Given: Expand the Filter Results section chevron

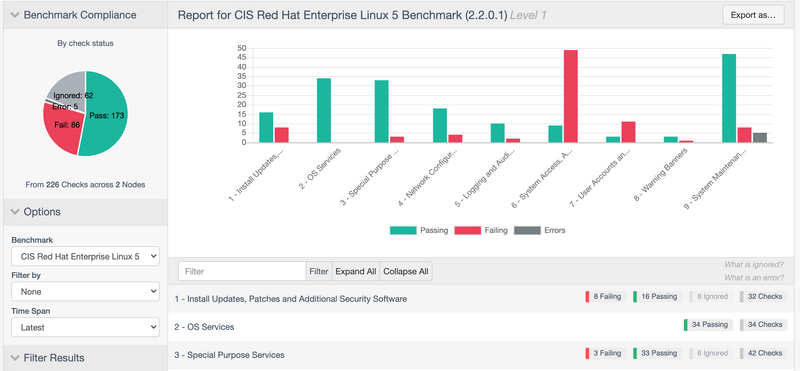Looking at the screenshot, I should pyautogui.click(x=14, y=358).
